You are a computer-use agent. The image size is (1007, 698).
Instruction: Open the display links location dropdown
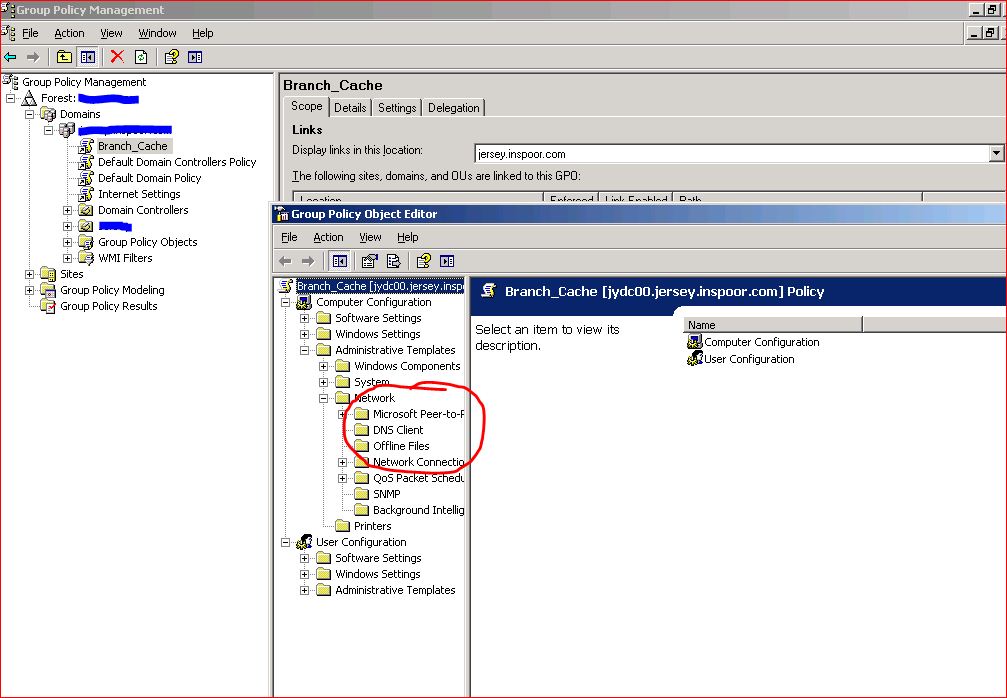coord(995,155)
